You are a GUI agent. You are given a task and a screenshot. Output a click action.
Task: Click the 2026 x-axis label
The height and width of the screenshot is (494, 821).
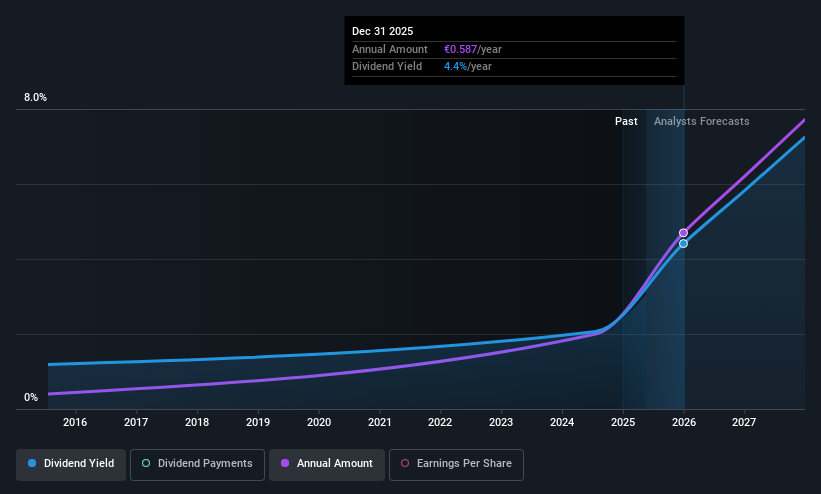click(684, 422)
